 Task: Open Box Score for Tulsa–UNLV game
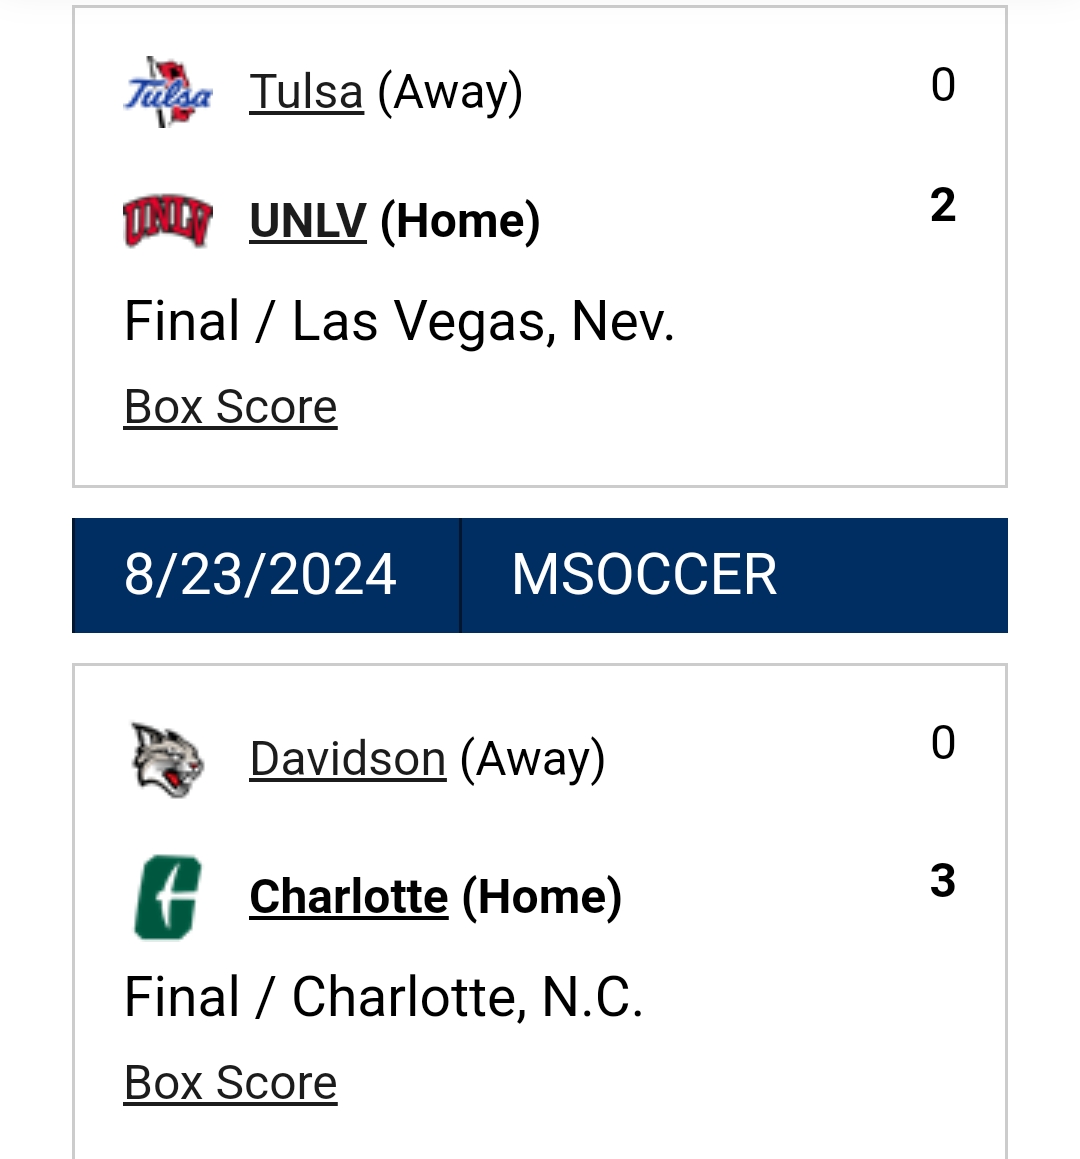pyautogui.click(x=230, y=407)
